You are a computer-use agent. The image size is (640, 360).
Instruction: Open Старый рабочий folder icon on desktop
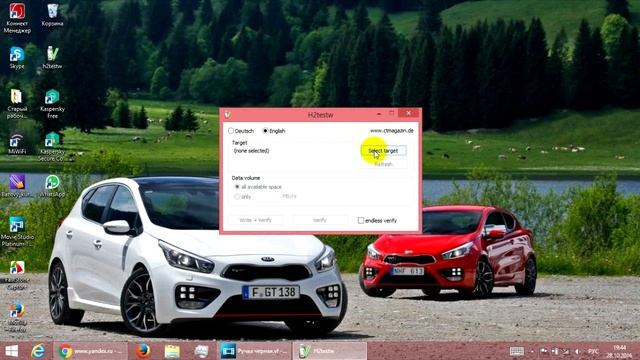point(17,104)
